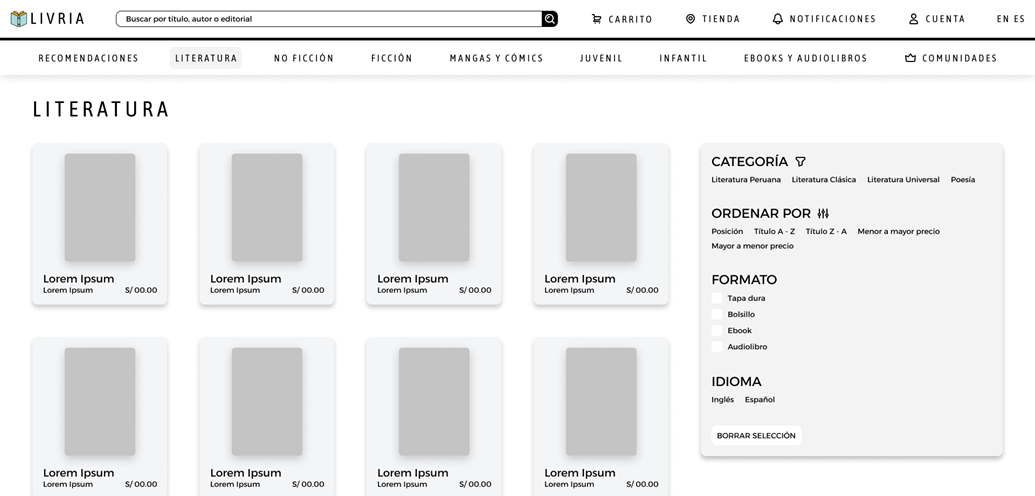Image resolution: width=1035 pixels, height=496 pixels.
Task: Filter by Literatura Clásica category
Action: (x=824, y=180)
